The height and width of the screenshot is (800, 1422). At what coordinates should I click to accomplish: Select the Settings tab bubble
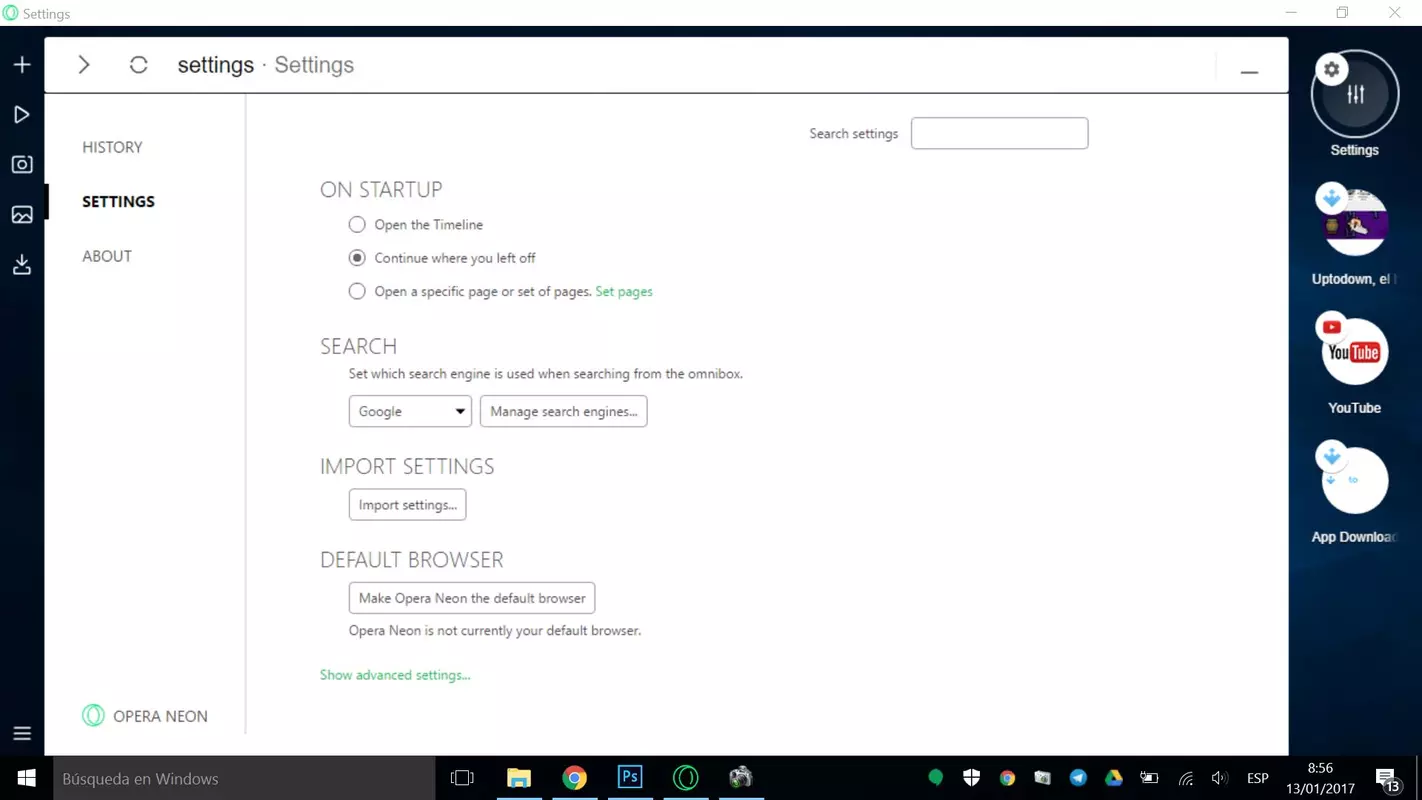1355,95
